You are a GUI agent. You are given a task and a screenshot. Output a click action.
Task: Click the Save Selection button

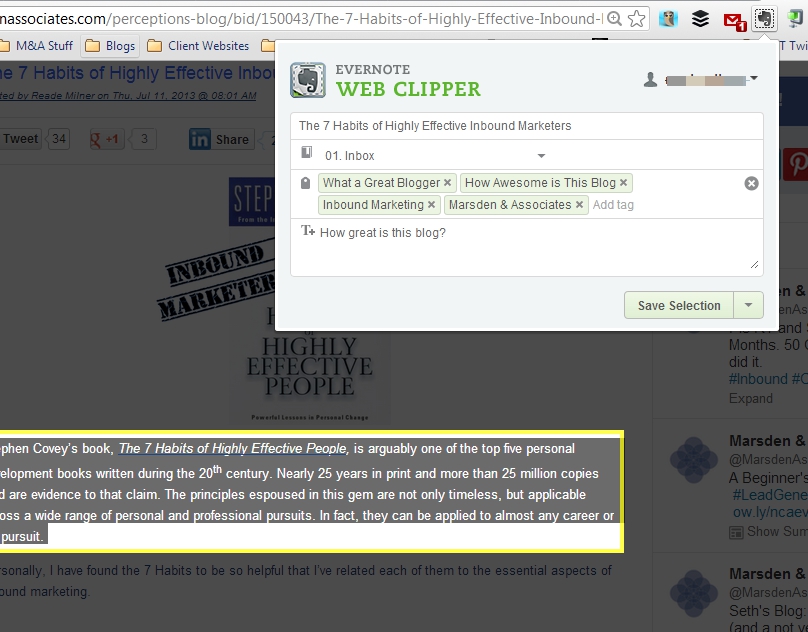(x=679, y=305)
